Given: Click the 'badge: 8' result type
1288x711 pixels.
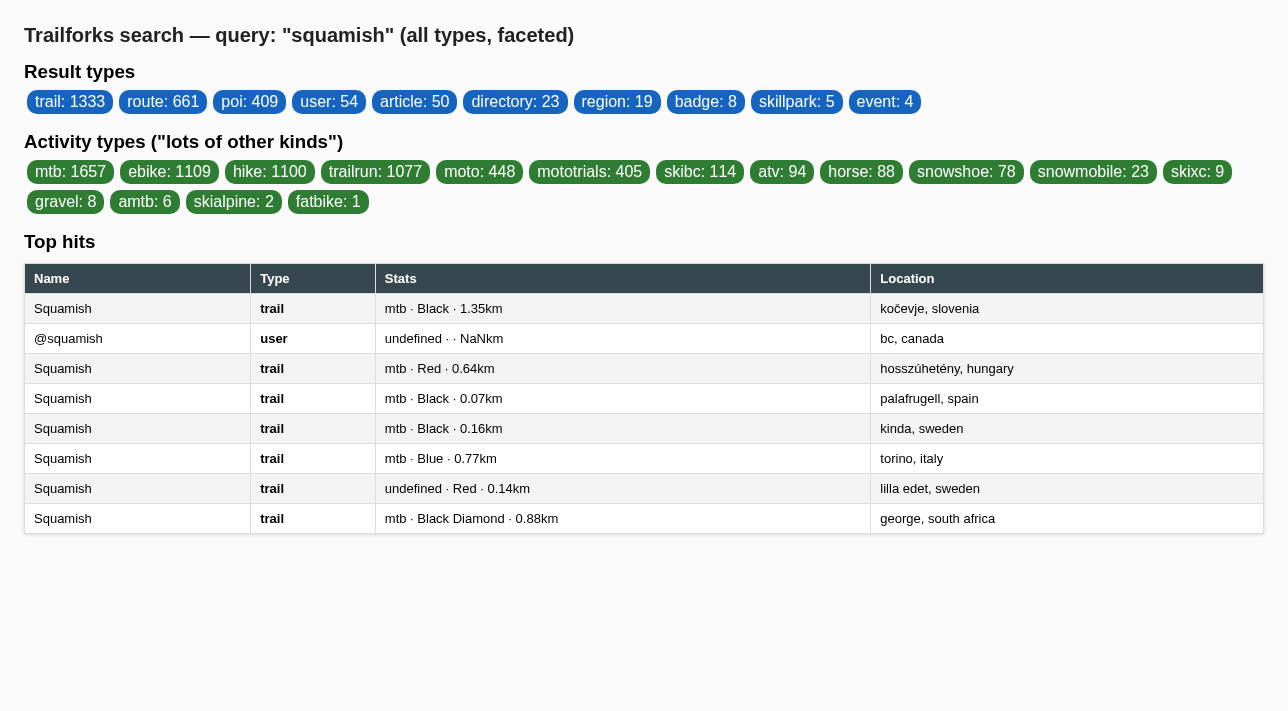Looking at the screenshot, I should [x=706, y=102].
